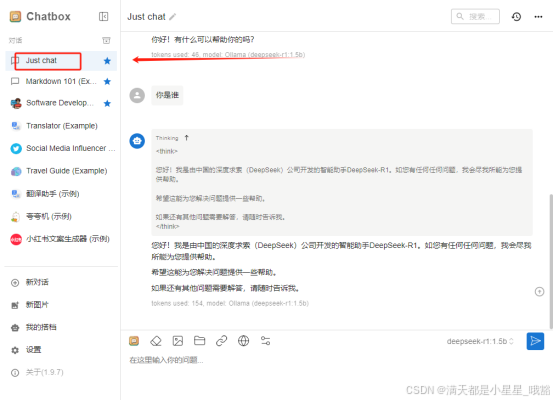Open Software Developer conversation
The width and height of the screenshot is (554, 401).
(x=61, y=103)
